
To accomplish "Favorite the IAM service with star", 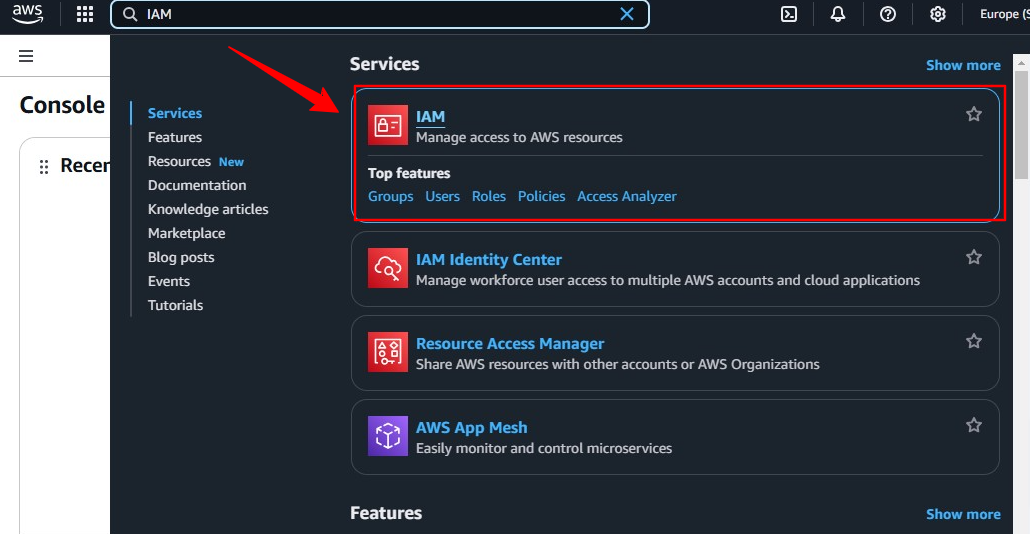I will click(973, 114).
